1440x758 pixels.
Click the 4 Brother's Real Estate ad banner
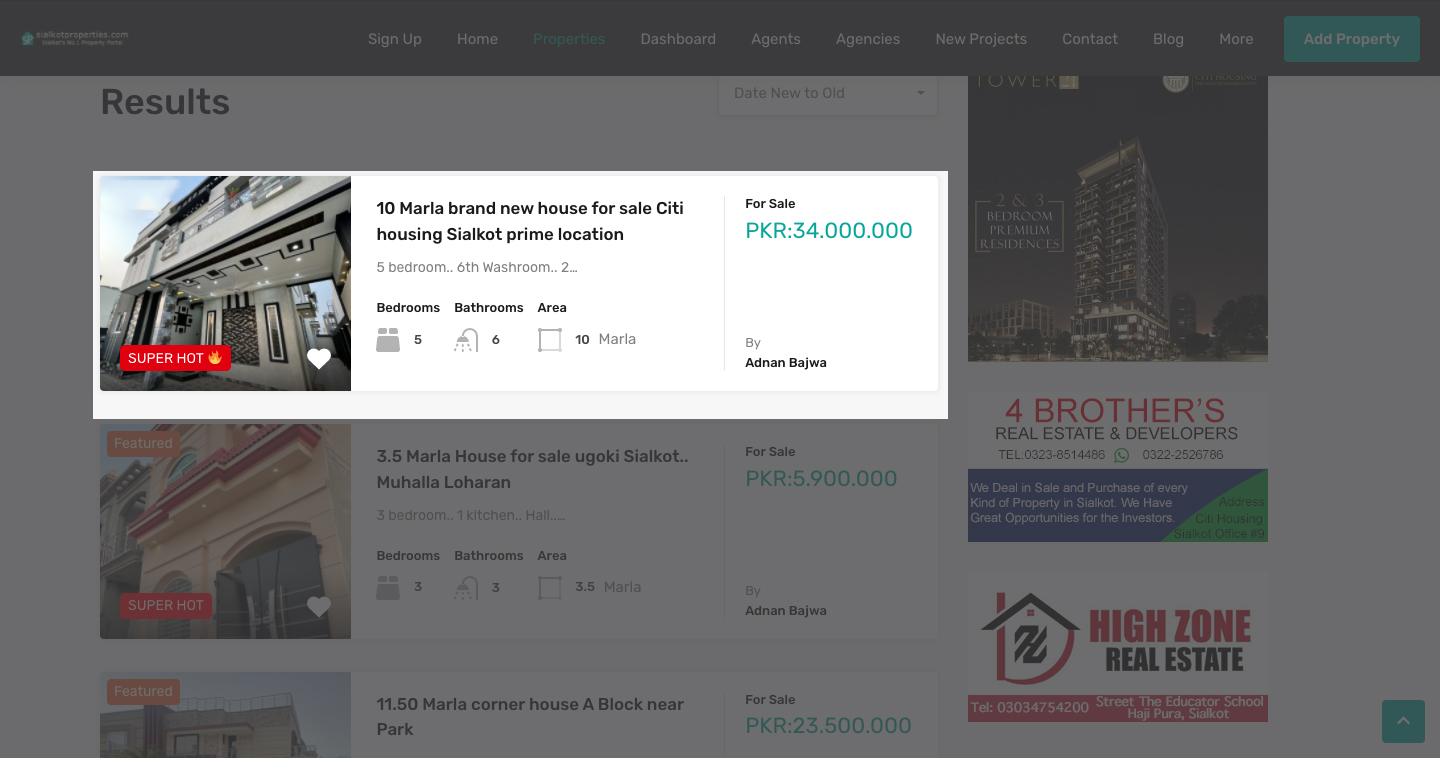(x=1118, y=467)
